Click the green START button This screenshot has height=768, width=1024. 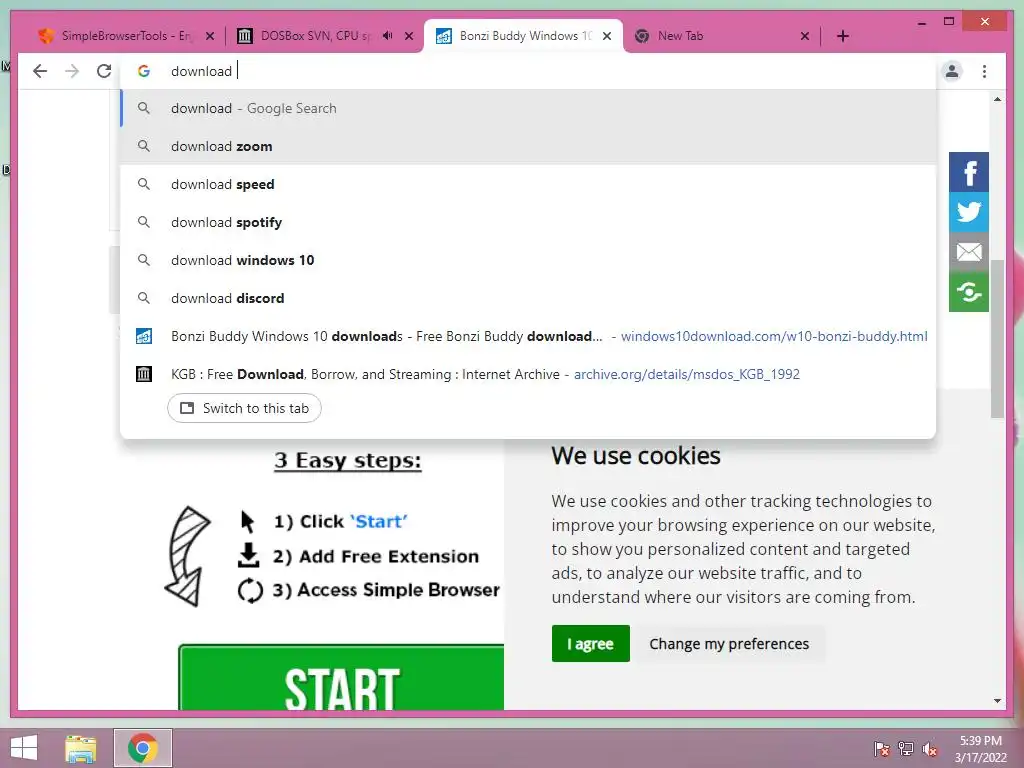(342, 678)
